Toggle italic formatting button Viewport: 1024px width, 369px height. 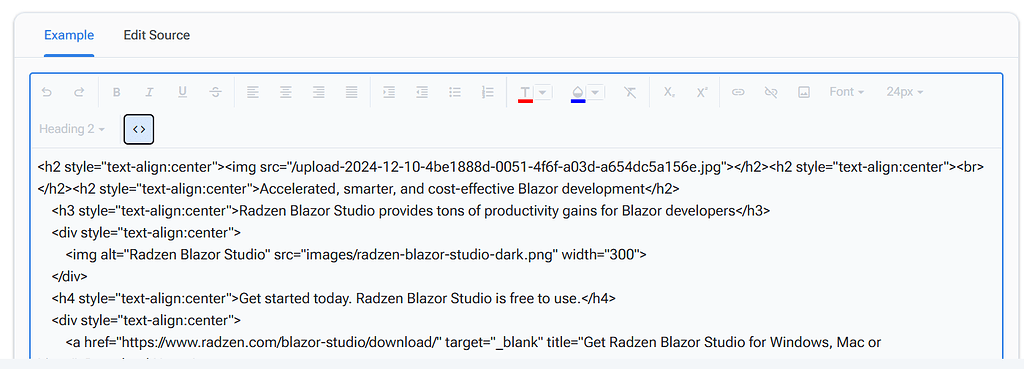(150, 92)
